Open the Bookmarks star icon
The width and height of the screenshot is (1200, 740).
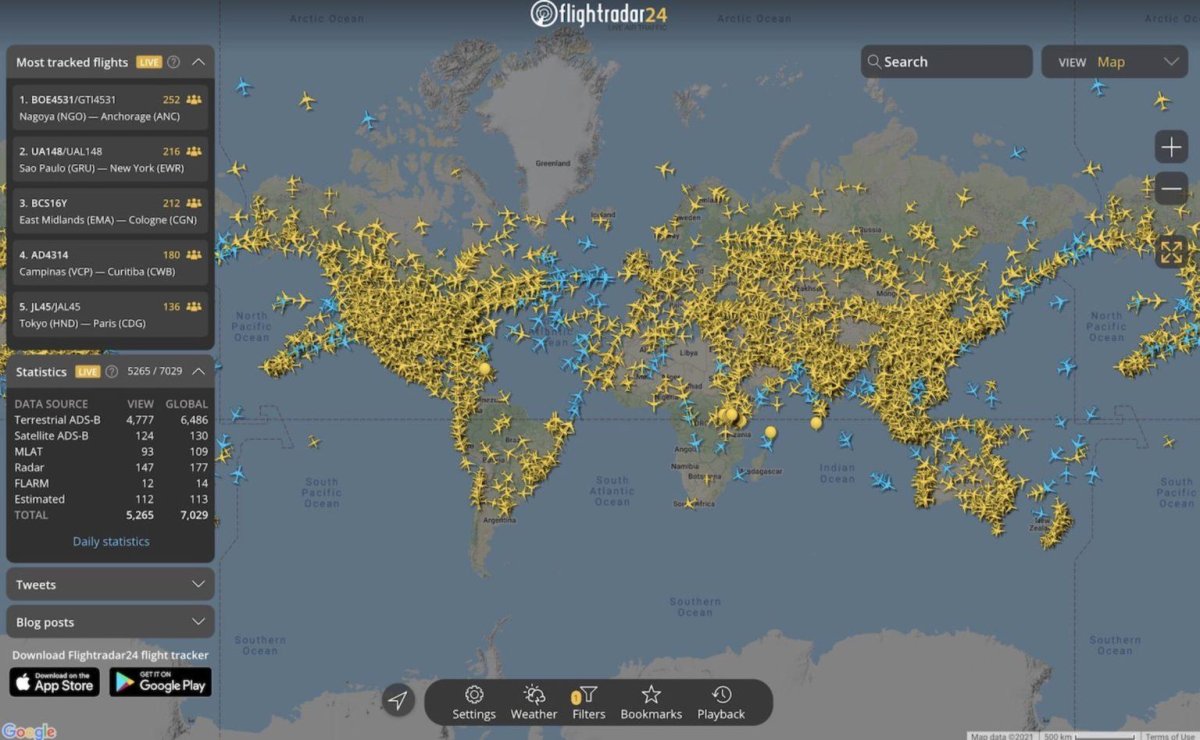(651, 702)
